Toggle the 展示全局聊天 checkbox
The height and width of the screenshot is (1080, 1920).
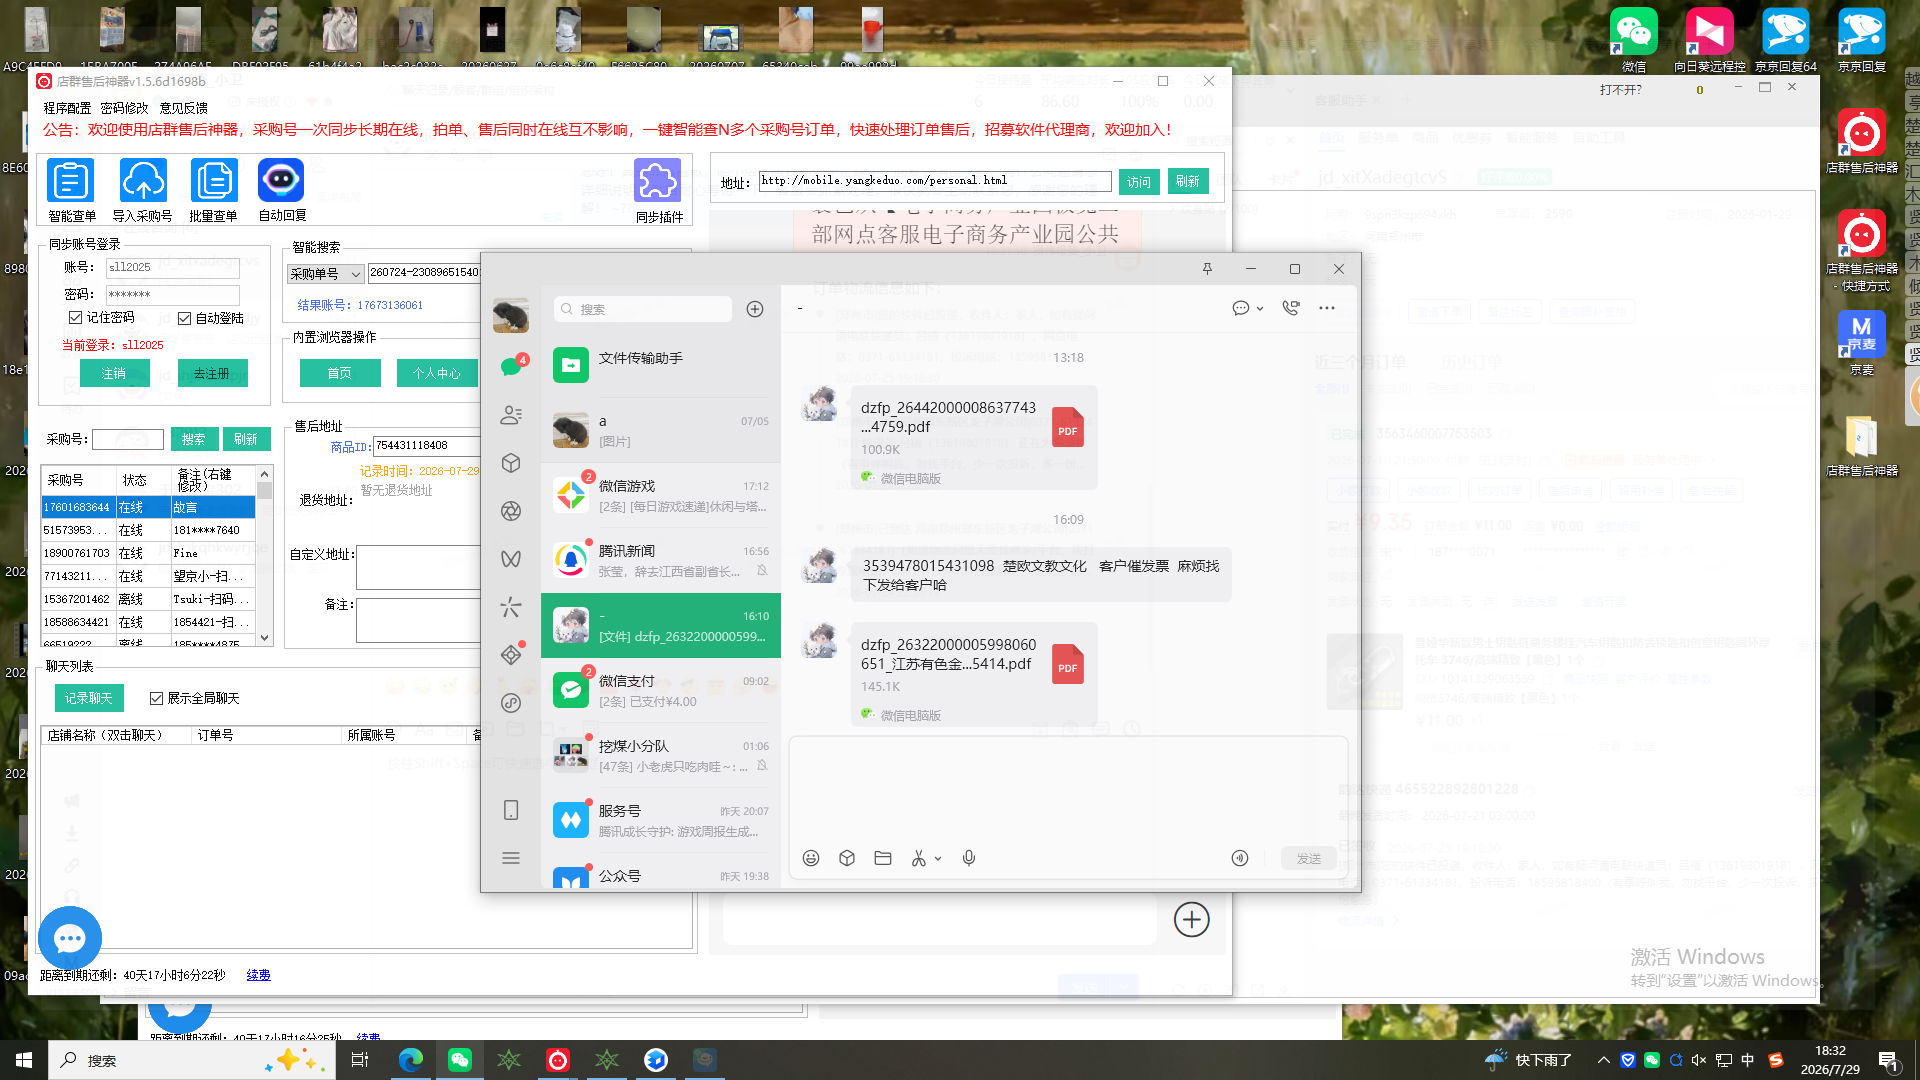[157, 698]
